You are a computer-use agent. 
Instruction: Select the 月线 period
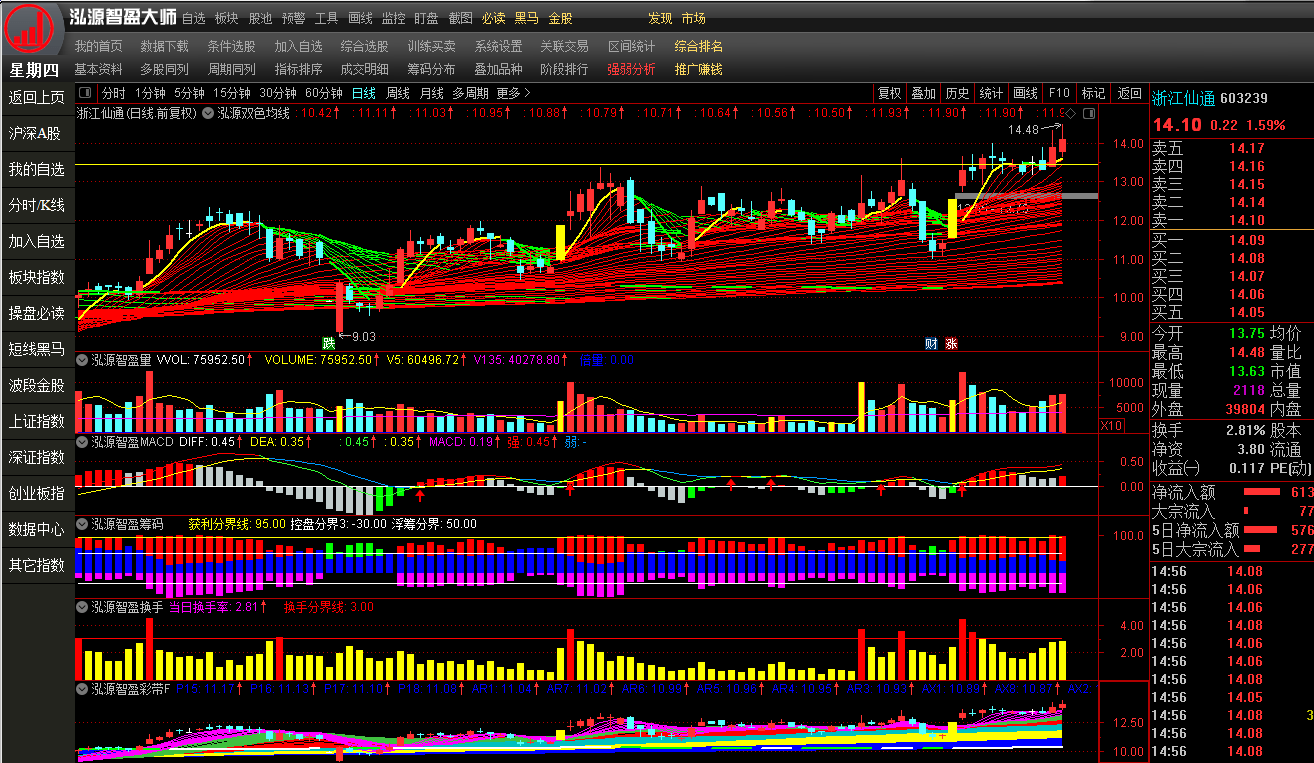tap(432, 93)
